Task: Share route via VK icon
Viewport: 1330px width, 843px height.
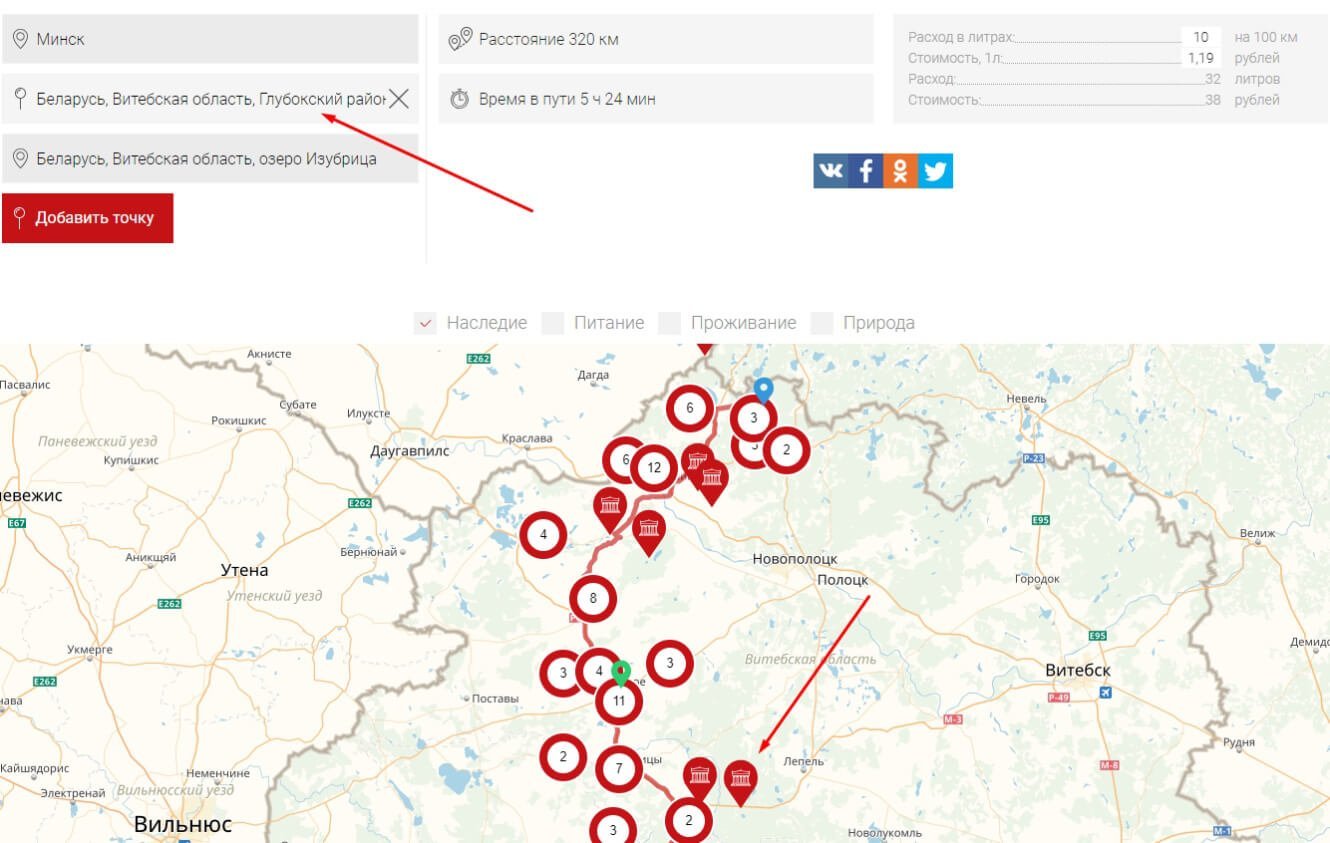Action: coord(830,171)
